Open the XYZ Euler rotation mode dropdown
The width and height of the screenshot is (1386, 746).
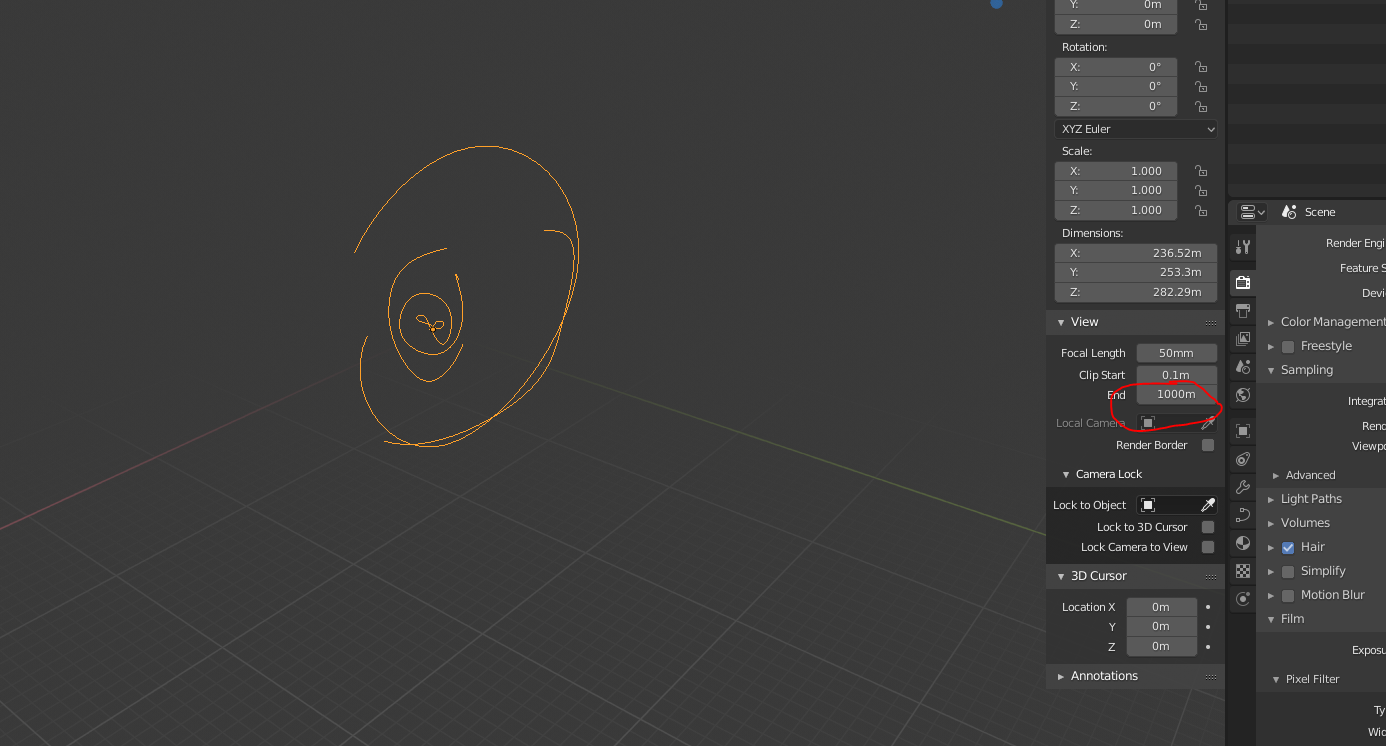1136,129
